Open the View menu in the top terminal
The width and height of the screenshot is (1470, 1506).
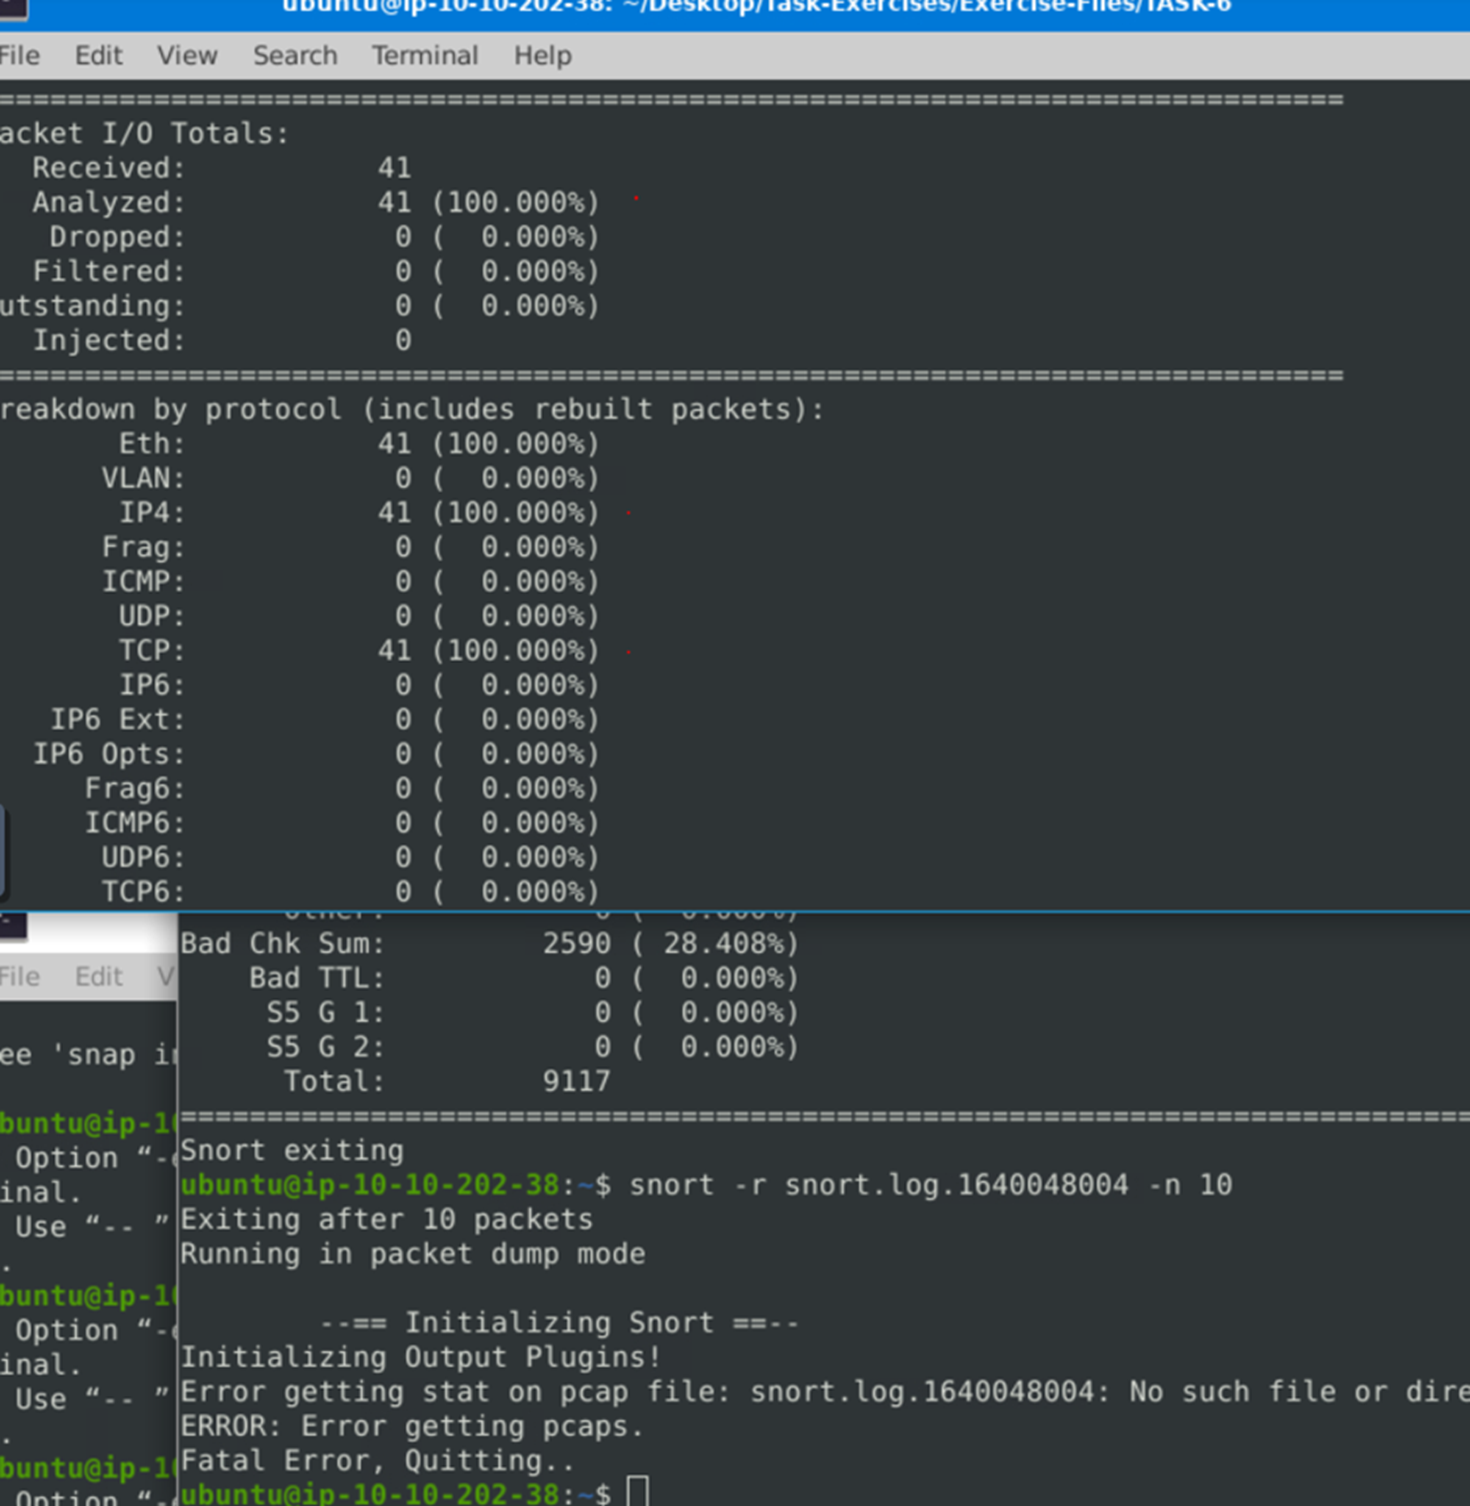pyautogui.click(x=187, y=55)
